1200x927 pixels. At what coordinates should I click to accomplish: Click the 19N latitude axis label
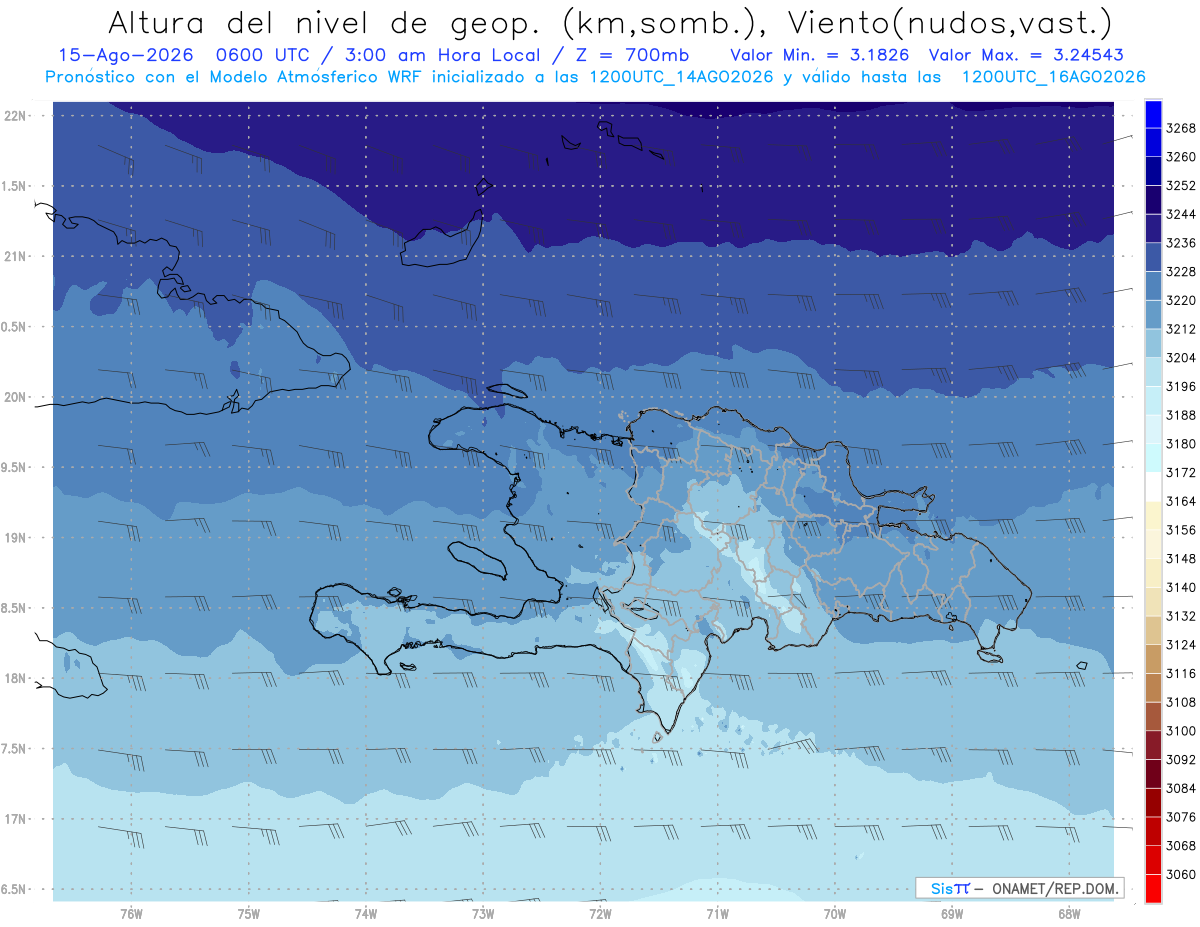[16, 537]
